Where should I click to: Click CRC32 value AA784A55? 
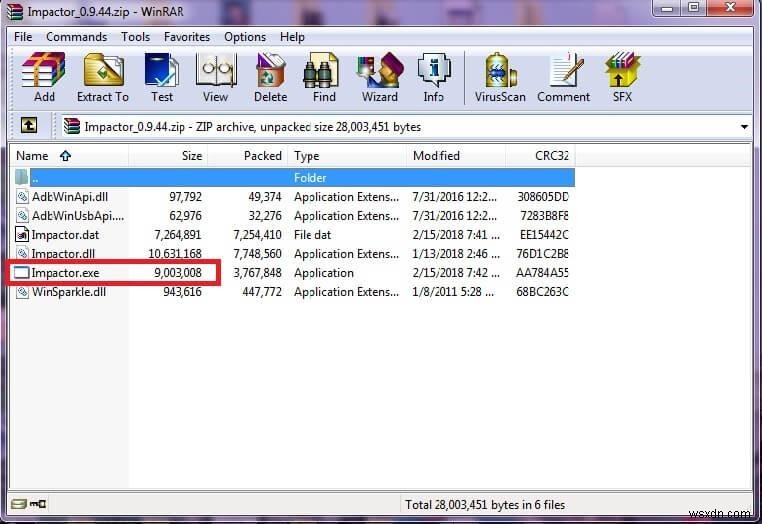[542, 273]
